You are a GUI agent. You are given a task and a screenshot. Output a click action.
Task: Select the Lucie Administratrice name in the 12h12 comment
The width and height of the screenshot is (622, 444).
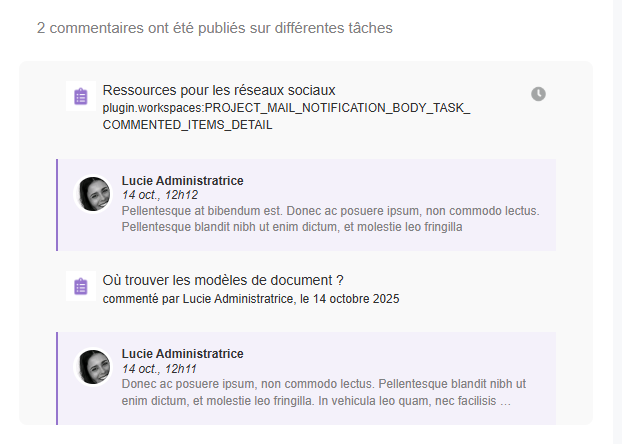182,180
